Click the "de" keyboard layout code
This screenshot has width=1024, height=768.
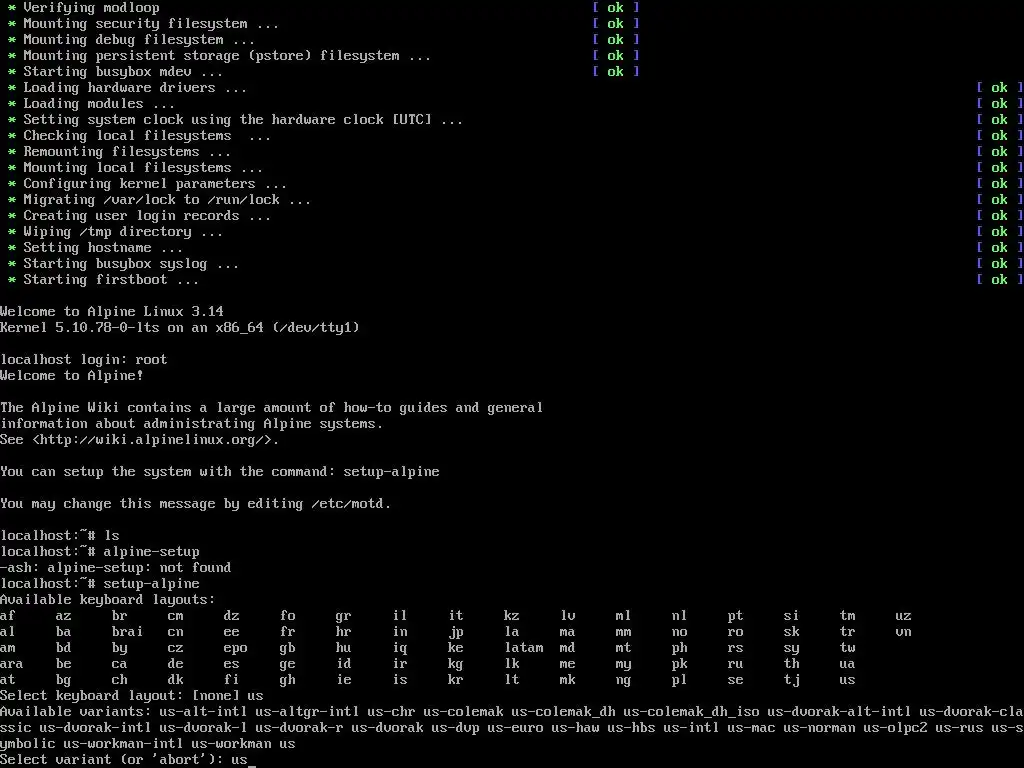click(175, 664)
